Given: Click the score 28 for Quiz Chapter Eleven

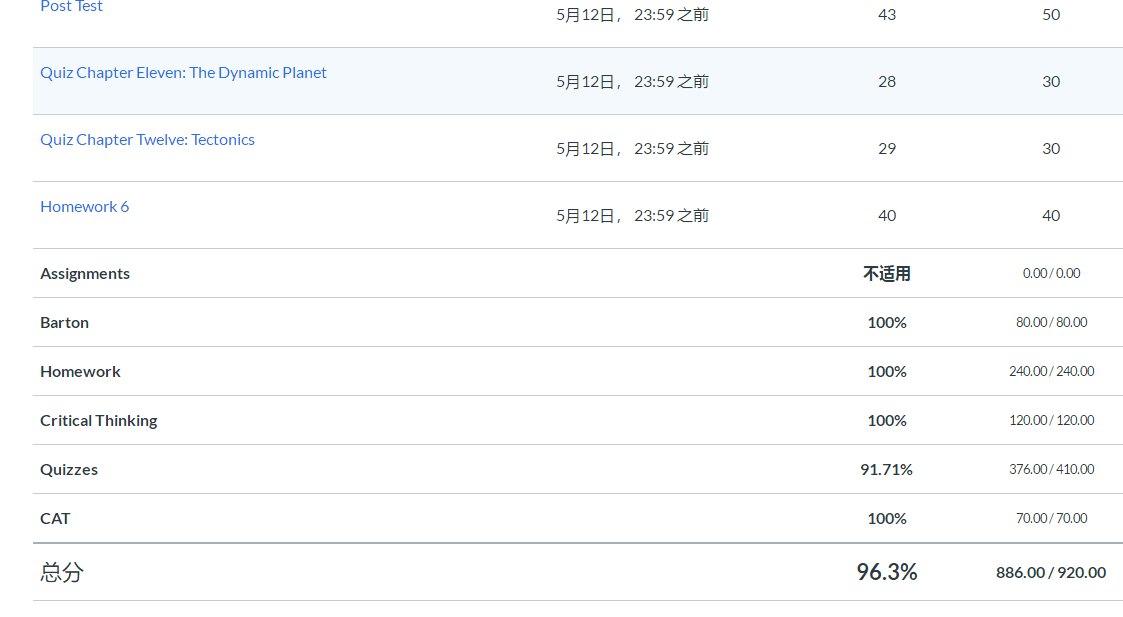Looking at the screenshot, I should point(886,82).
